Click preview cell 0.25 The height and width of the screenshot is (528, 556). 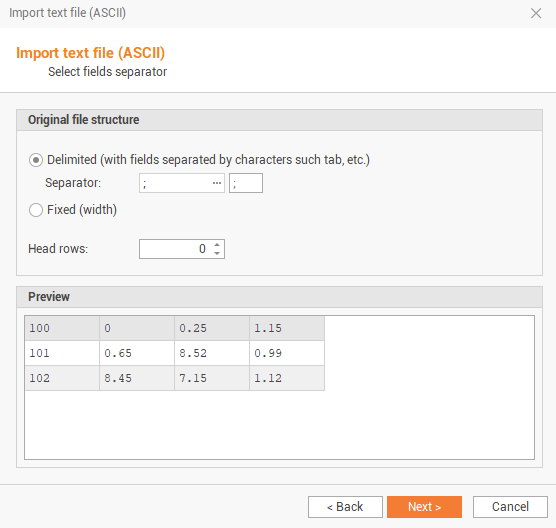(212, 328)
